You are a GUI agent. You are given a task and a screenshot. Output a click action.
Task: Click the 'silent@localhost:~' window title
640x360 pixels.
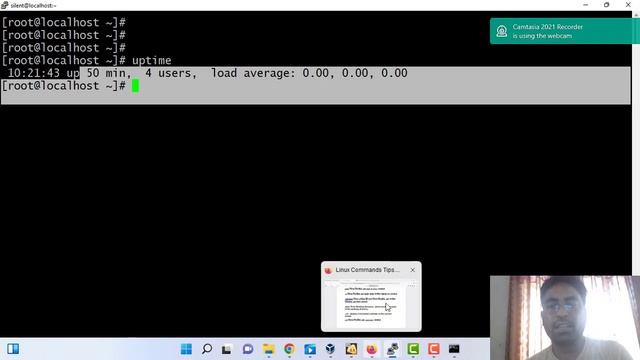coord(33,6)
